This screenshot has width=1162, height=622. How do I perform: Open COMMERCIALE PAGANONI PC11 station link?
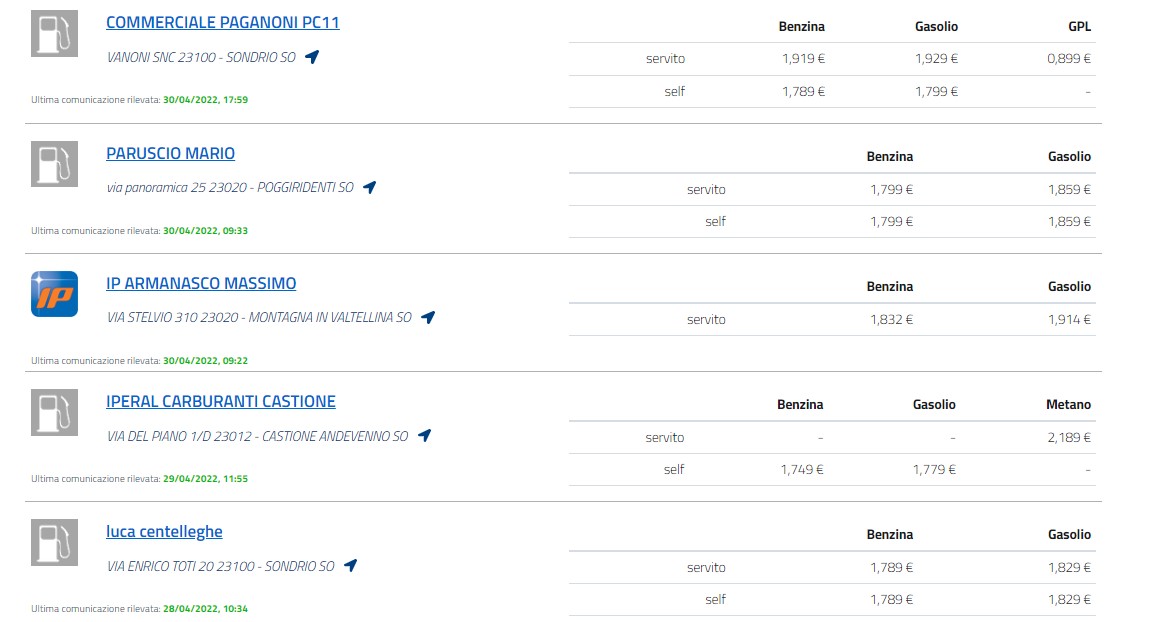222,22
